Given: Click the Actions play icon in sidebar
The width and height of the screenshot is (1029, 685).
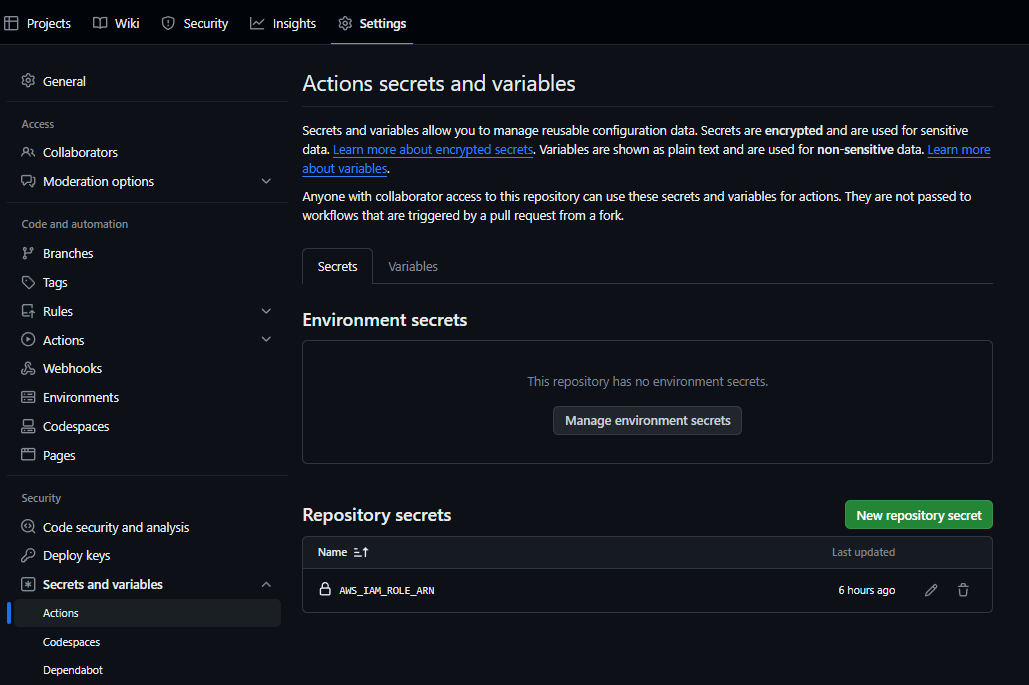Looking at the screenshot, I should (28, 339).
